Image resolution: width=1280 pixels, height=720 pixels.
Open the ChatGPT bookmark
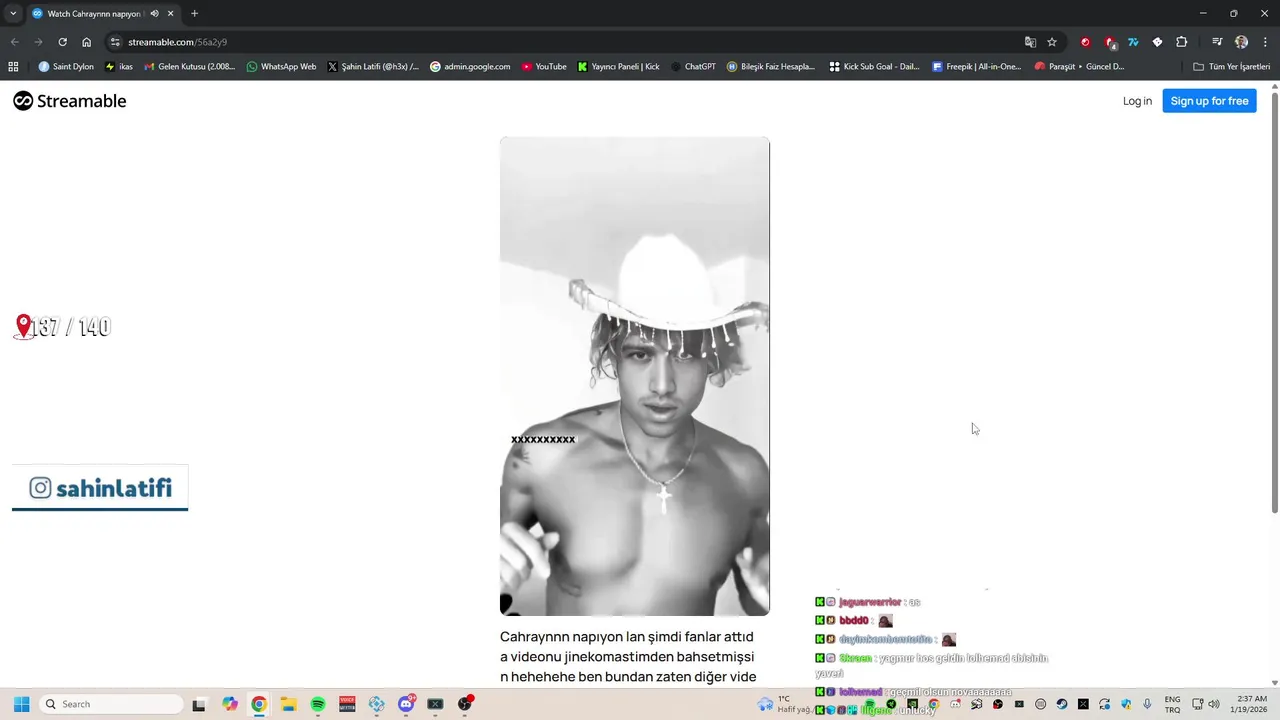[693, 67]
